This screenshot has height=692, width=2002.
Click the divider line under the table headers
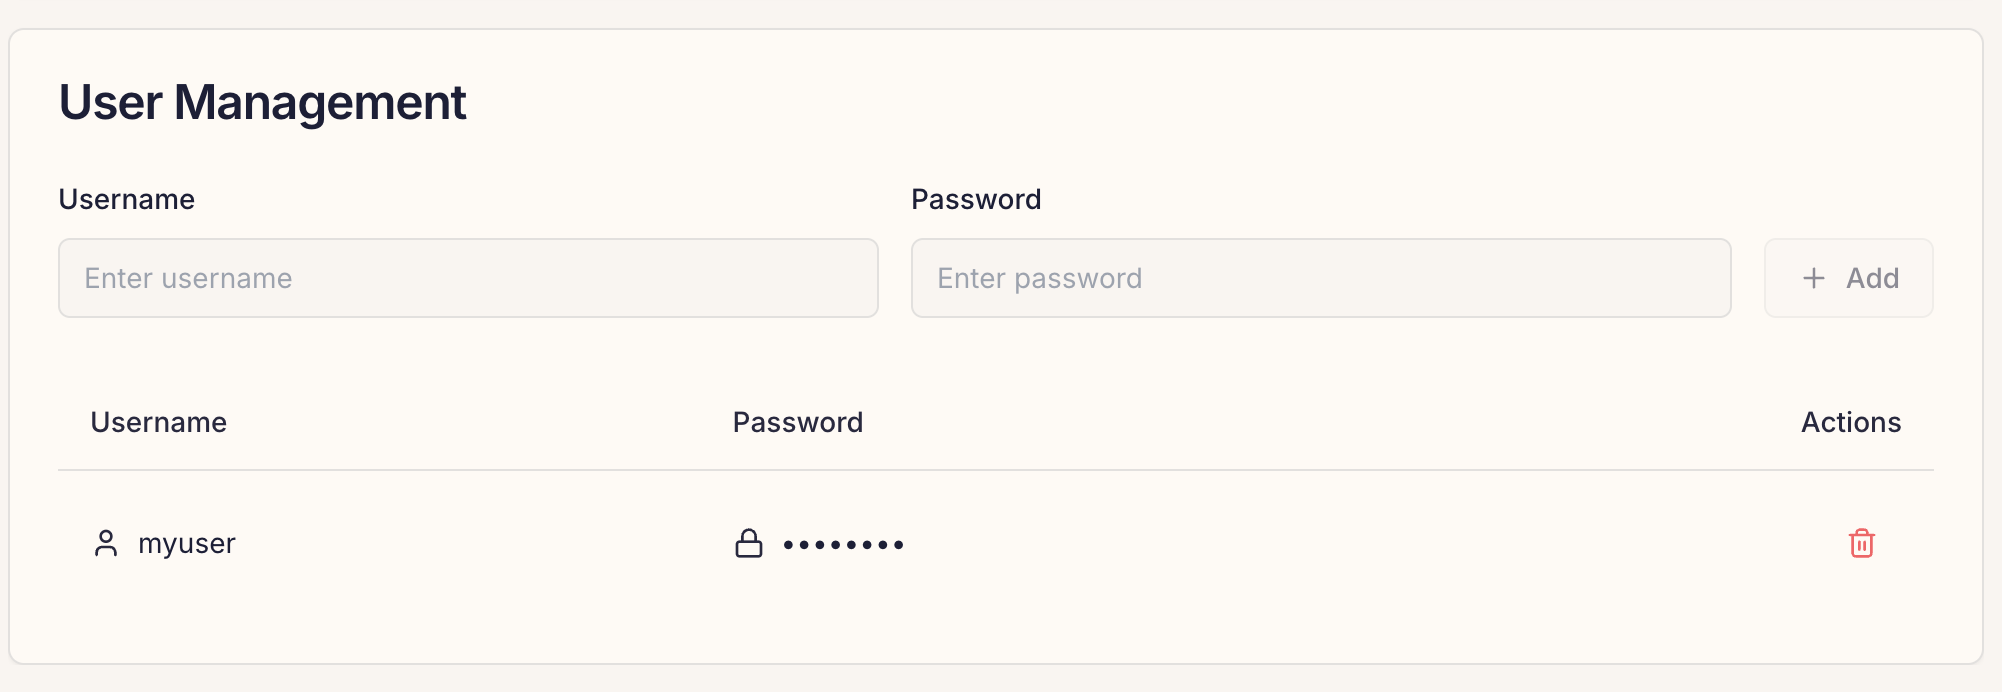tap(996, 470)
